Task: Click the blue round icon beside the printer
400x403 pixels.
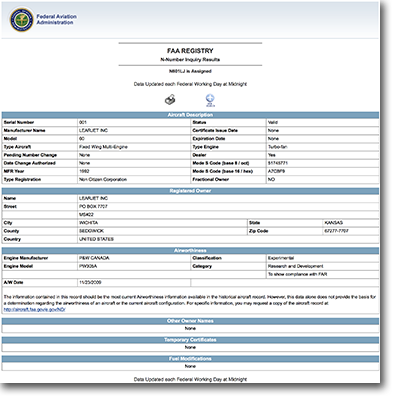Action: (x=210, y=100)
